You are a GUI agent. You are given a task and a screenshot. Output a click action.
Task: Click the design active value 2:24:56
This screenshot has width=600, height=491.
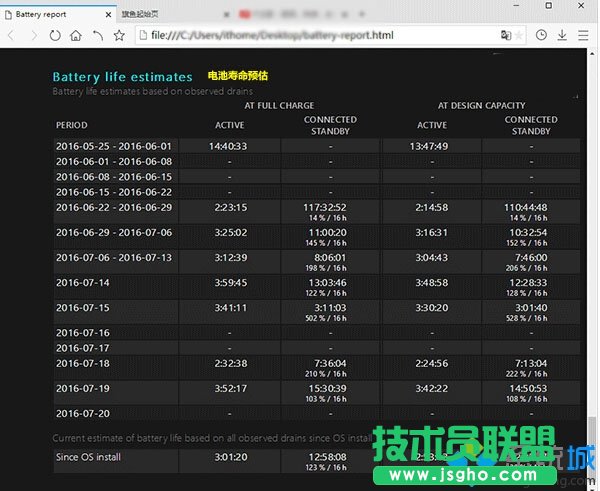[432, 363]
